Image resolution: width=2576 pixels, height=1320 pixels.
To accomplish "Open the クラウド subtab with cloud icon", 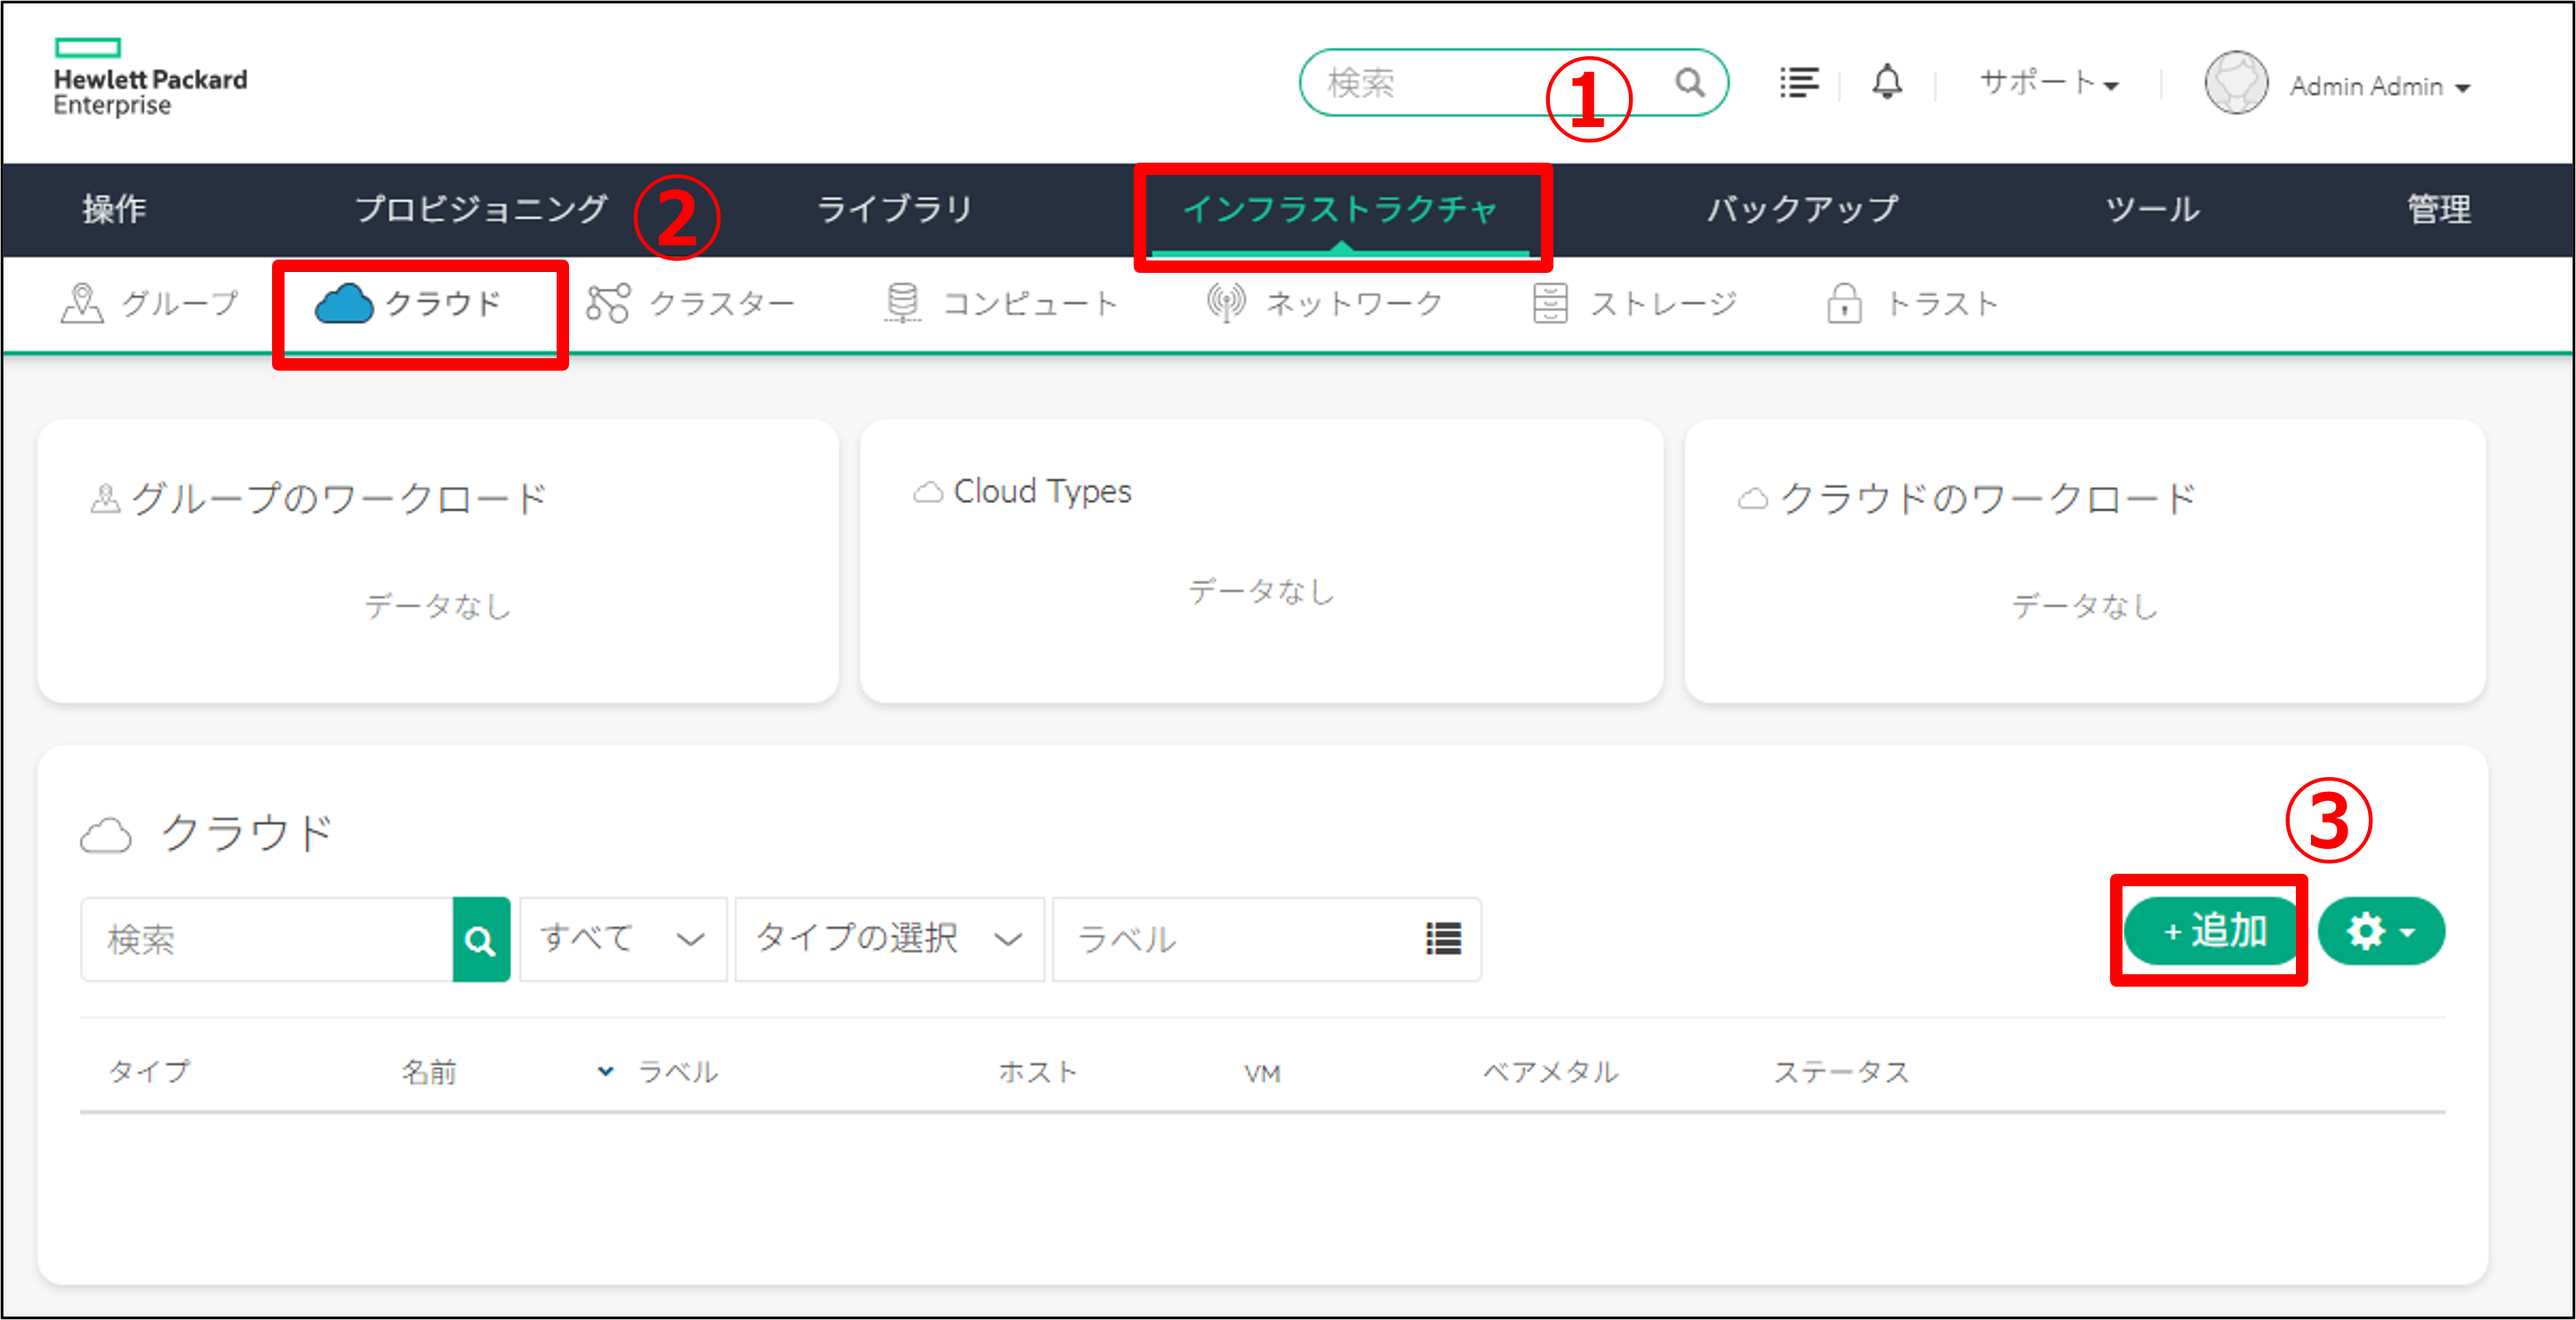I will pos(410,303).
